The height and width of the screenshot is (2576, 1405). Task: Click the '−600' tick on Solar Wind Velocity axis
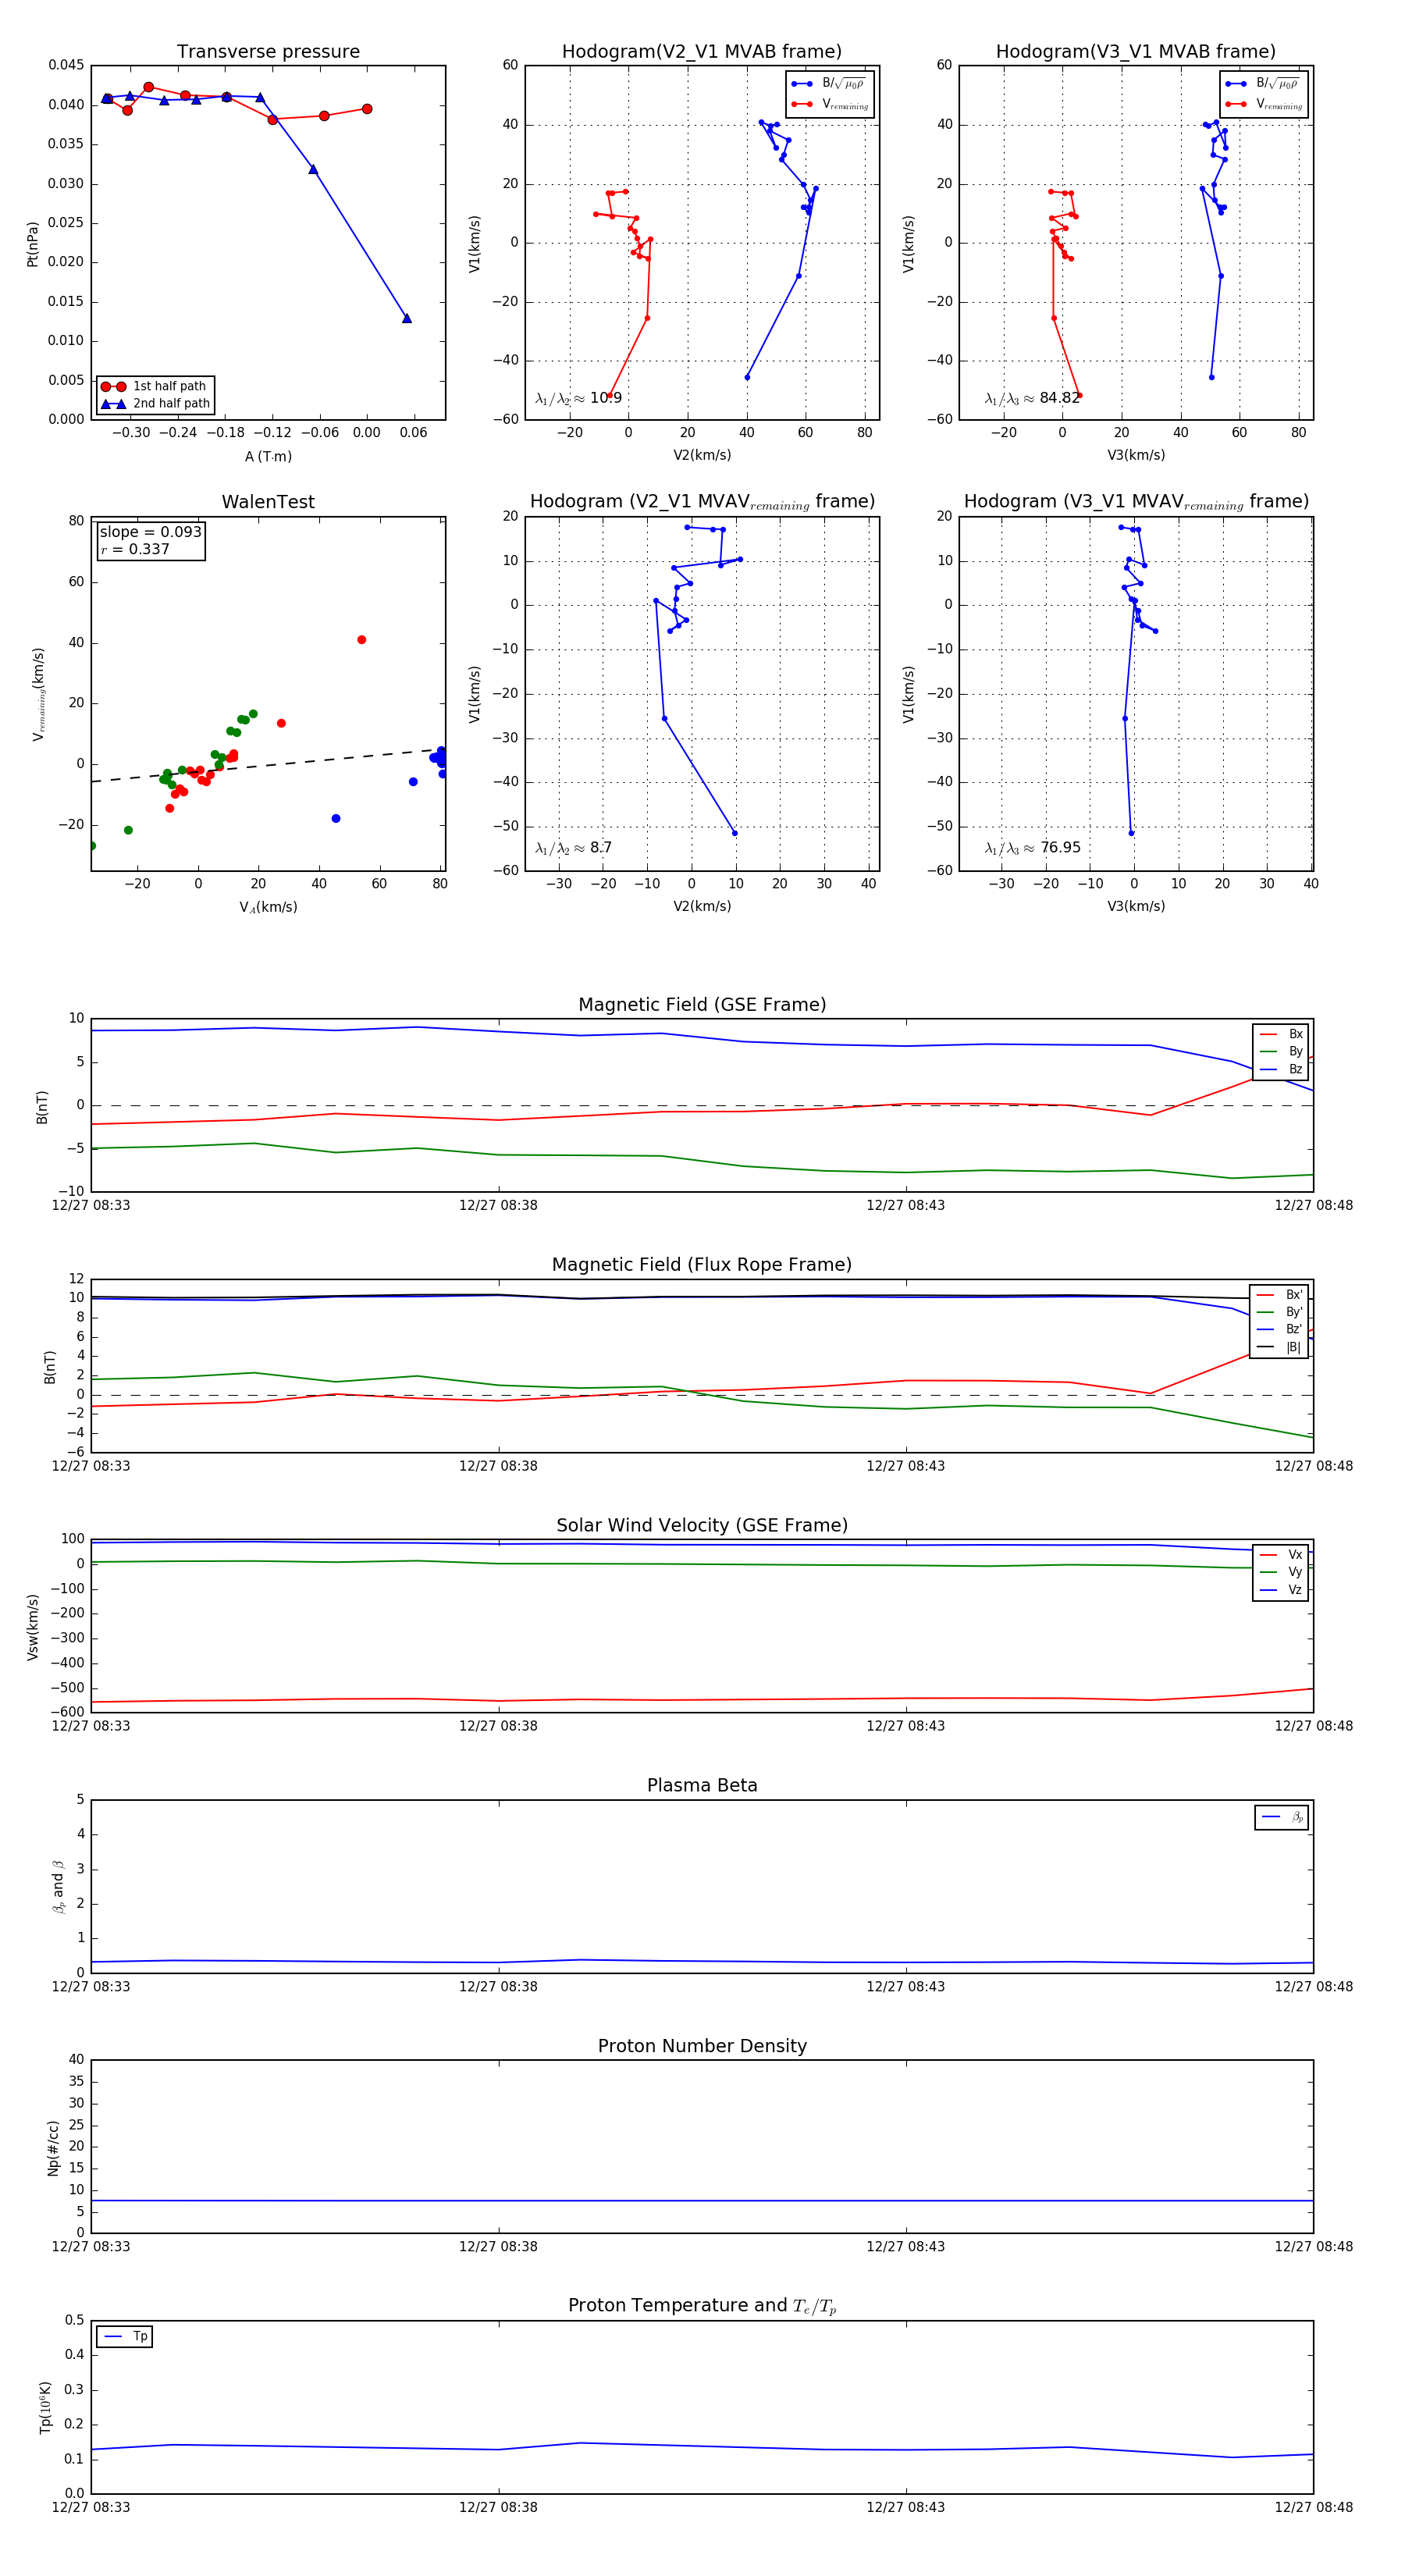tap(66, 1713)
